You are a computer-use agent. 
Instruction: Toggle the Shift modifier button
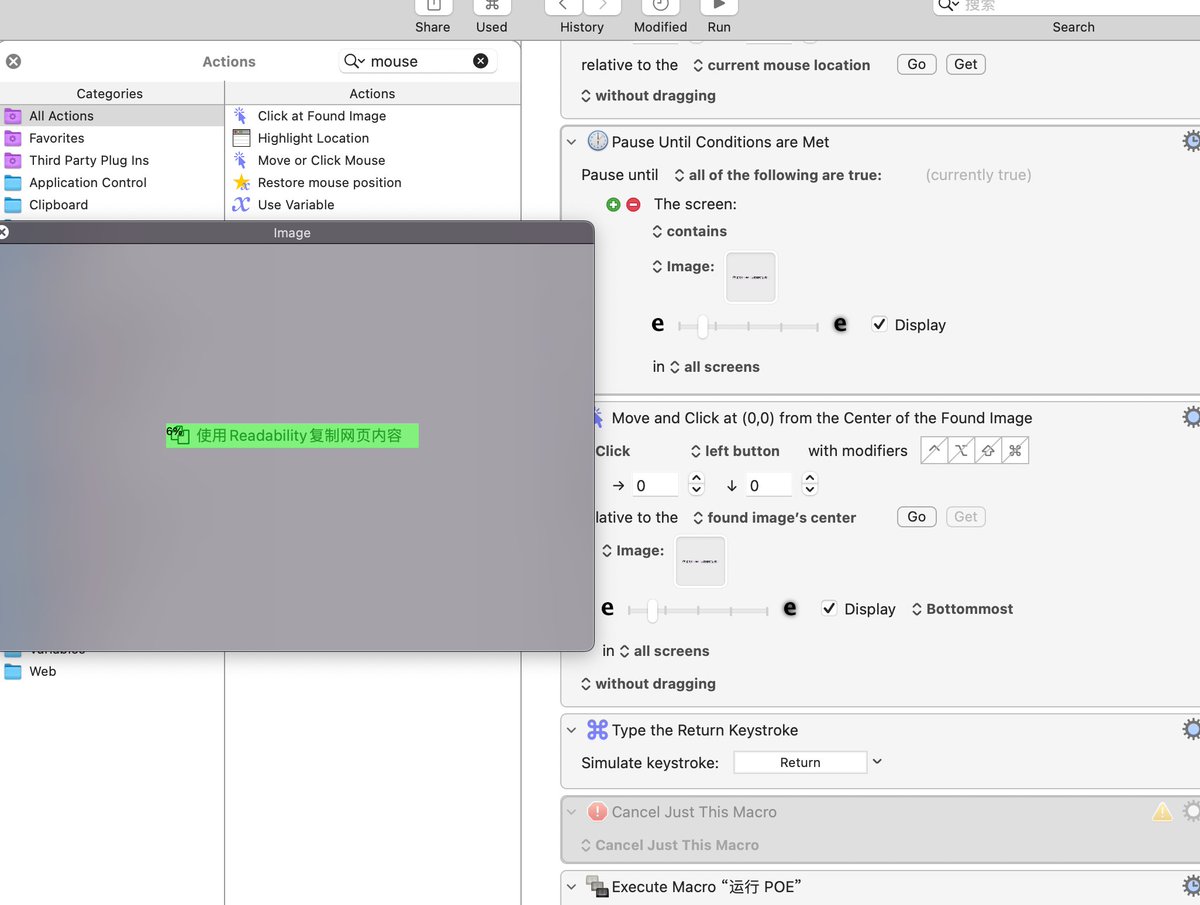987,451
